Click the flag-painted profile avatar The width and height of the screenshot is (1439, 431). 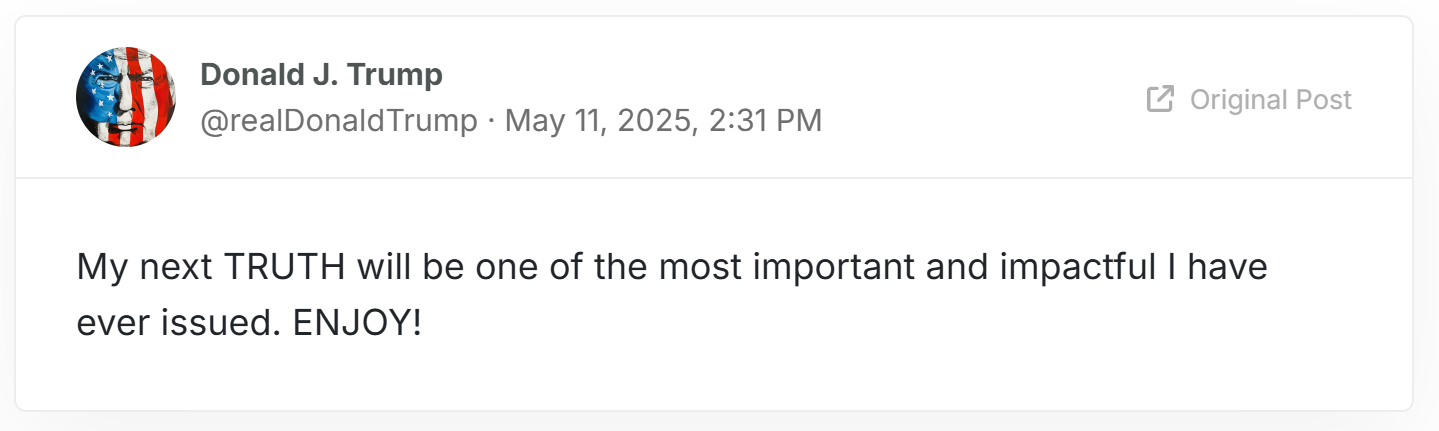point(126,97)
